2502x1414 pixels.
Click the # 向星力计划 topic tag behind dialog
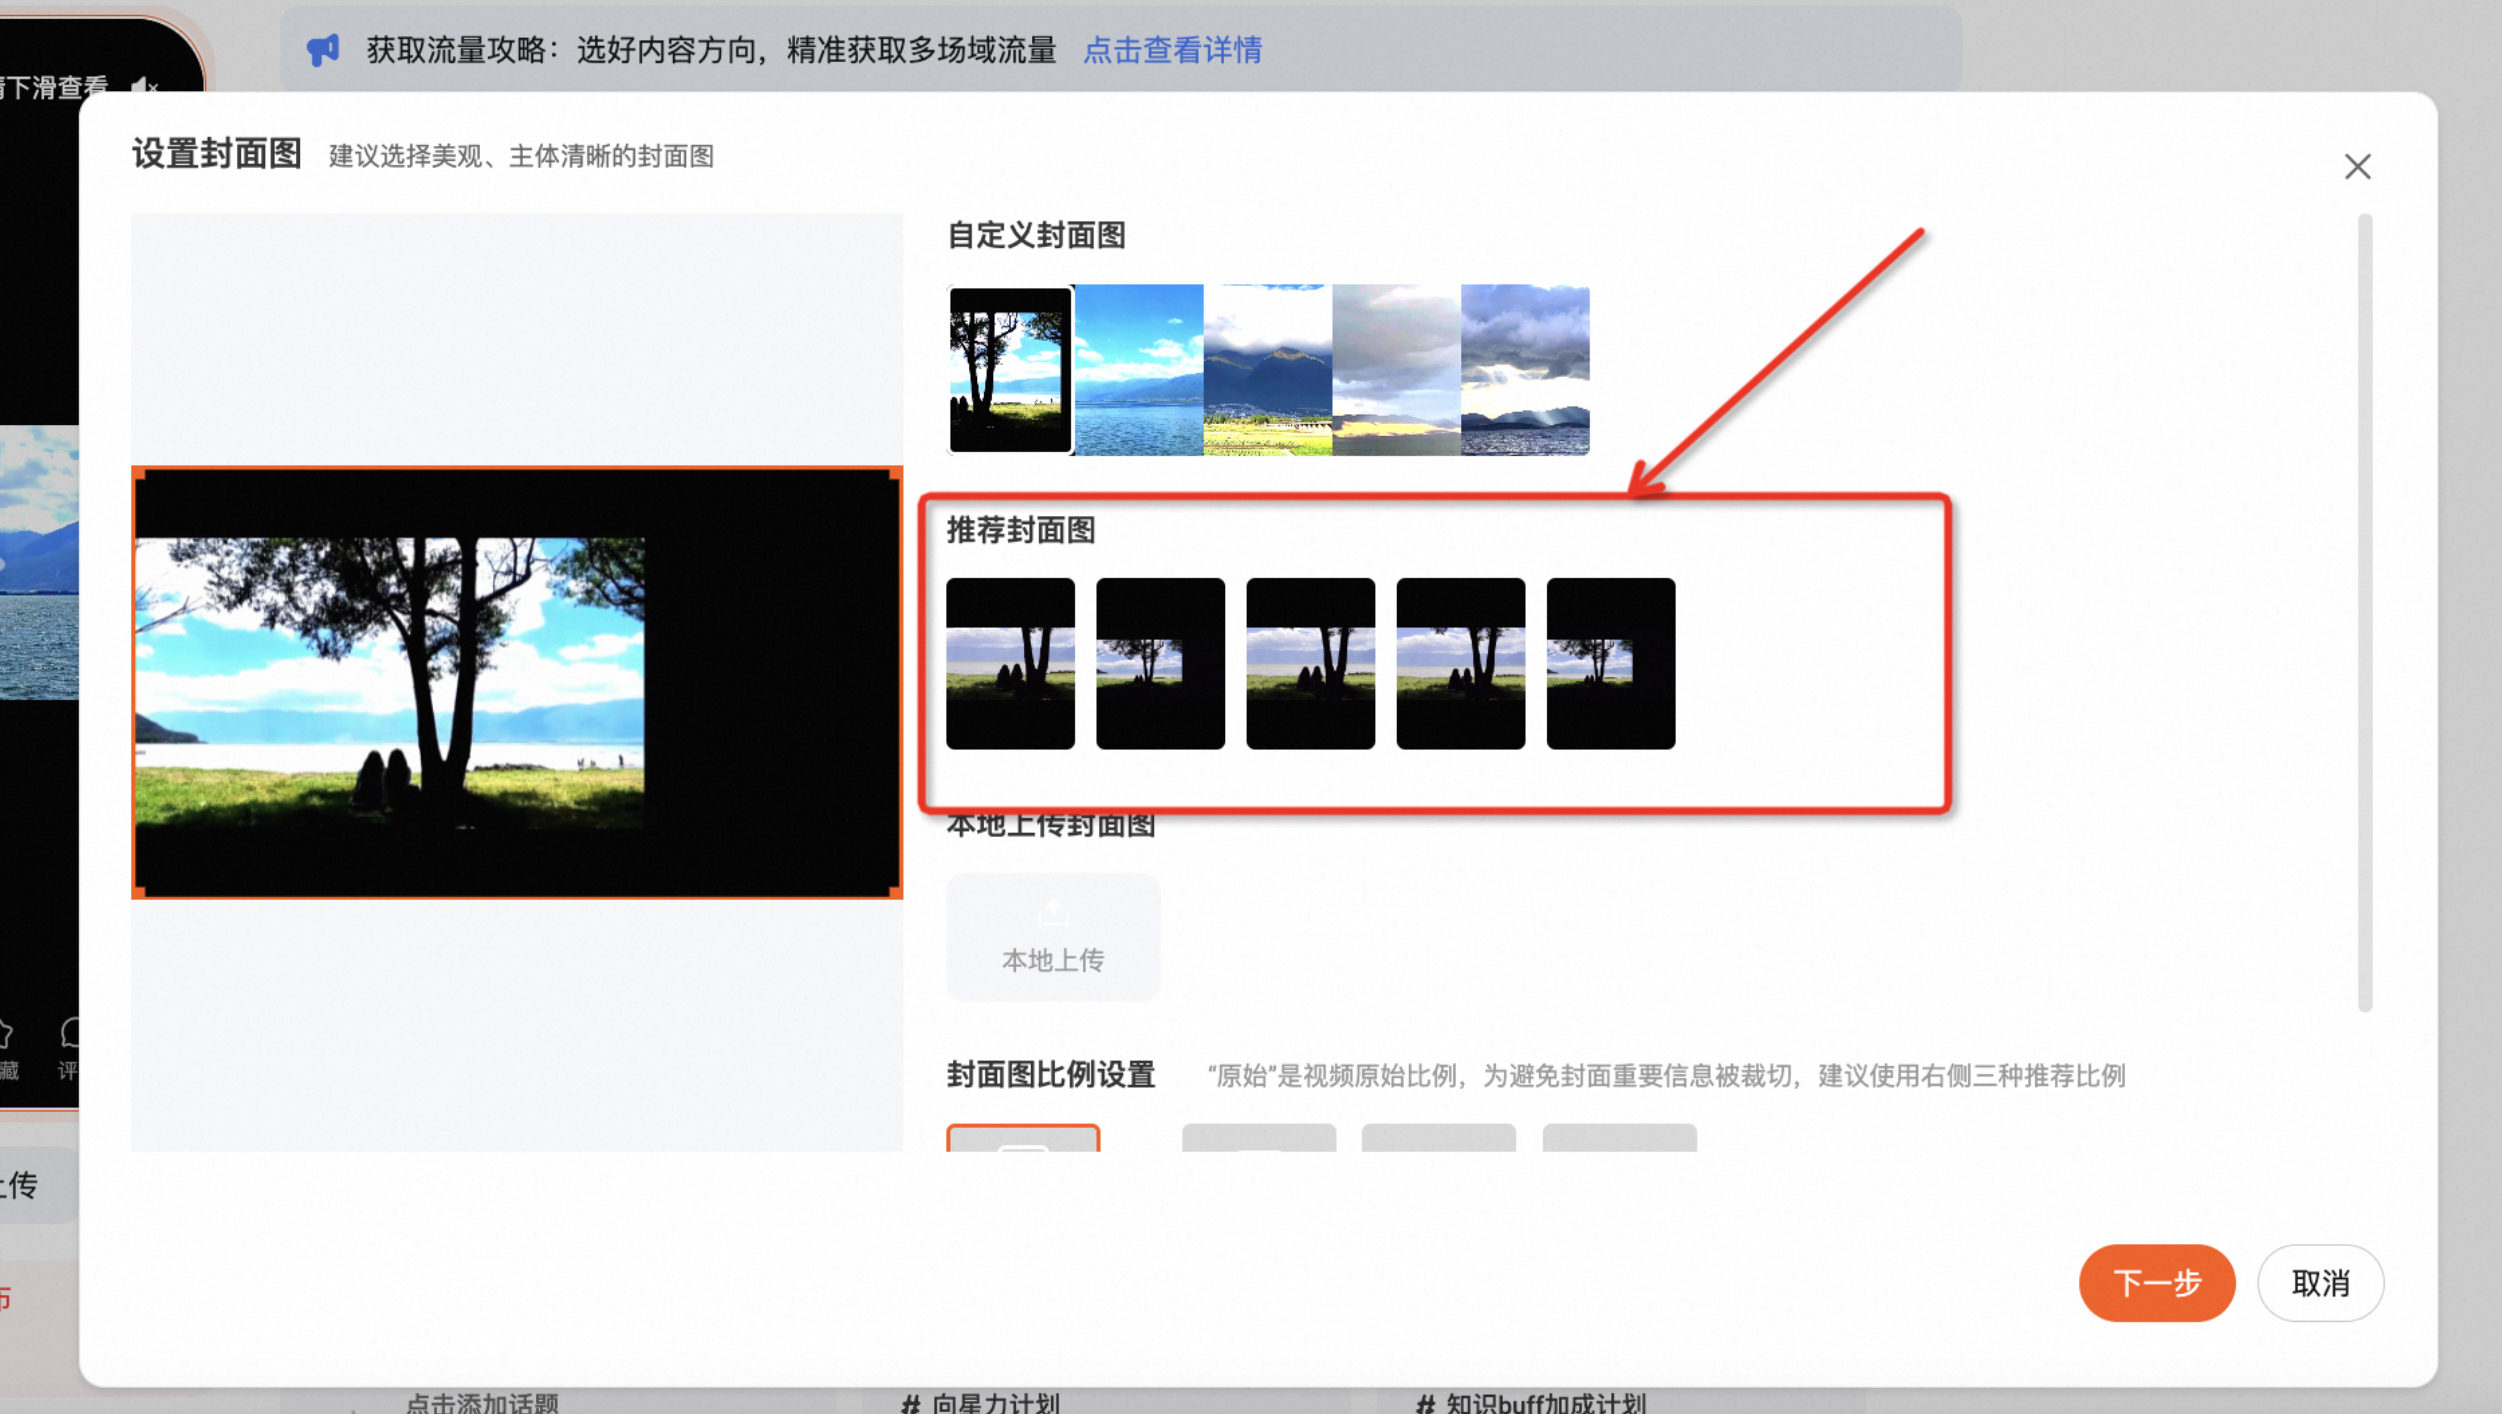pyautogui.click(x=980, y=1403)
